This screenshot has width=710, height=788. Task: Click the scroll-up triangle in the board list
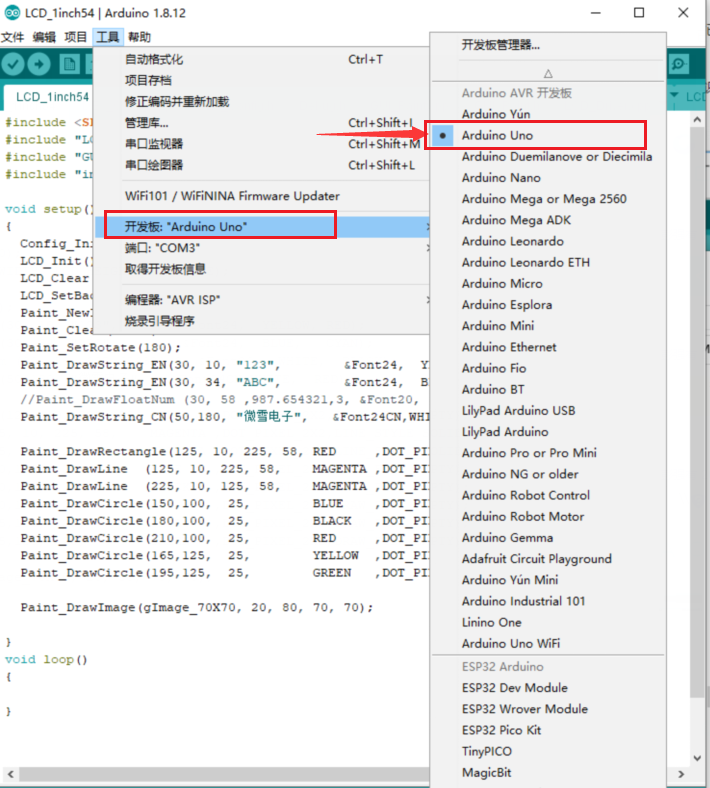click(548, 74)
